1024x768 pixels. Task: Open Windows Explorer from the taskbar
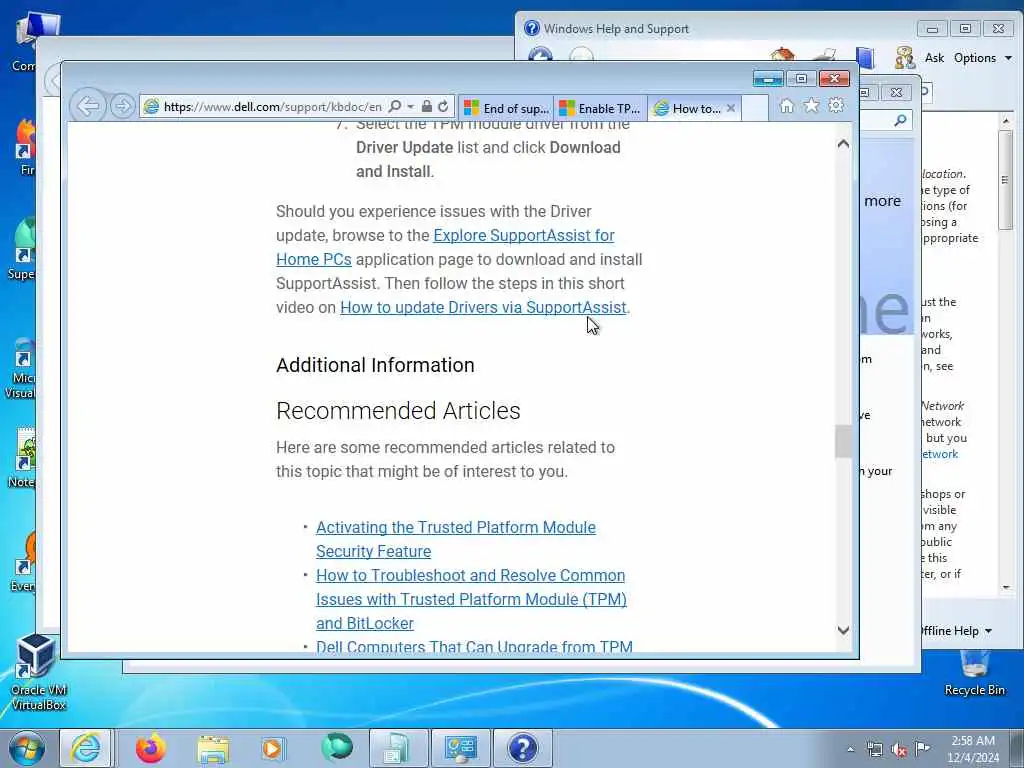point(213,748)
